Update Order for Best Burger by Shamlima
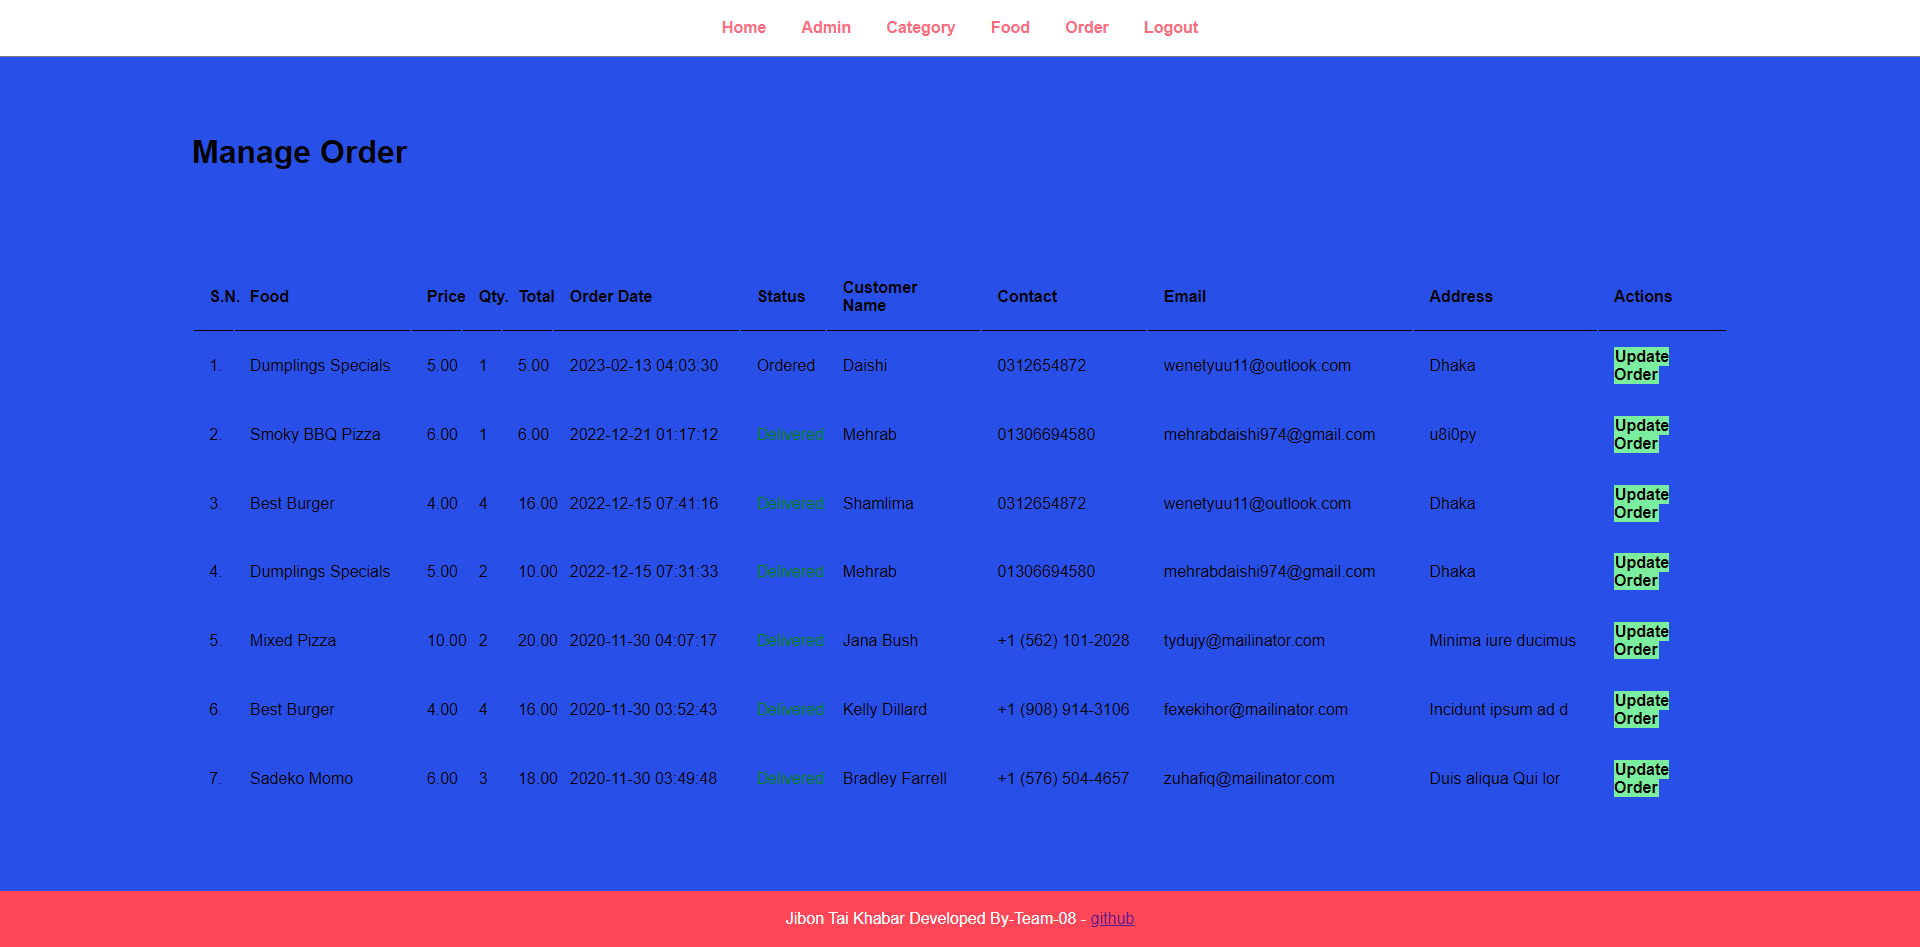The image size is (1920, 947). tap(1640, 503)
